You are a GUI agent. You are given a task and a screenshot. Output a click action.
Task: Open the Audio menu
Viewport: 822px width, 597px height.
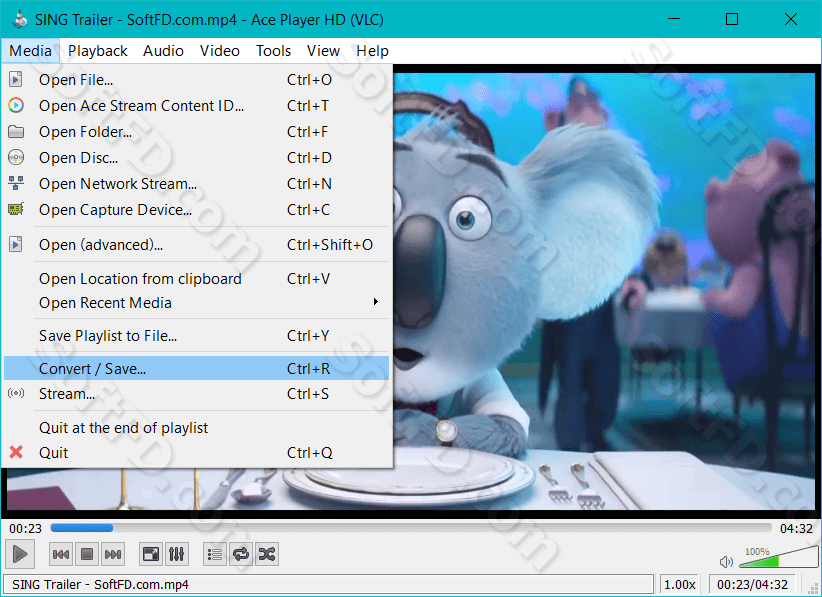pos(163,51)
